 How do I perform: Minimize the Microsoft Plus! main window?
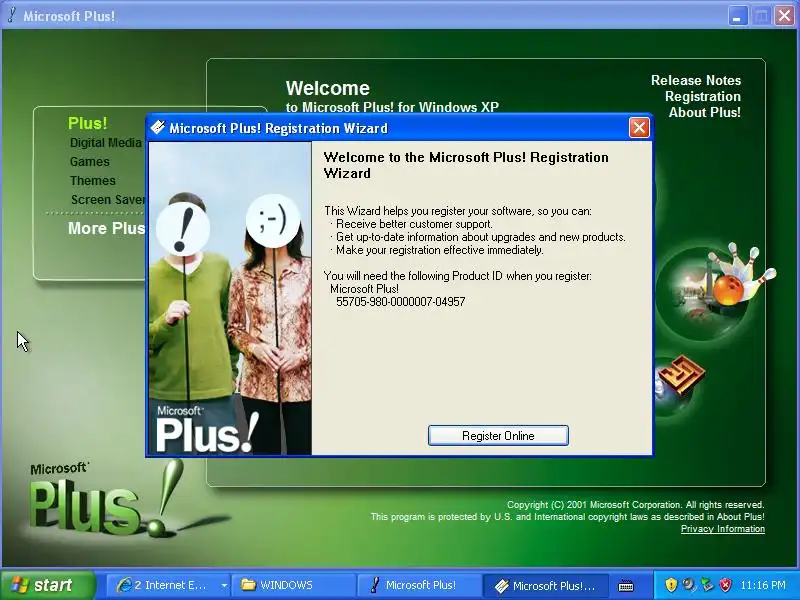click(x=737, y=16)
